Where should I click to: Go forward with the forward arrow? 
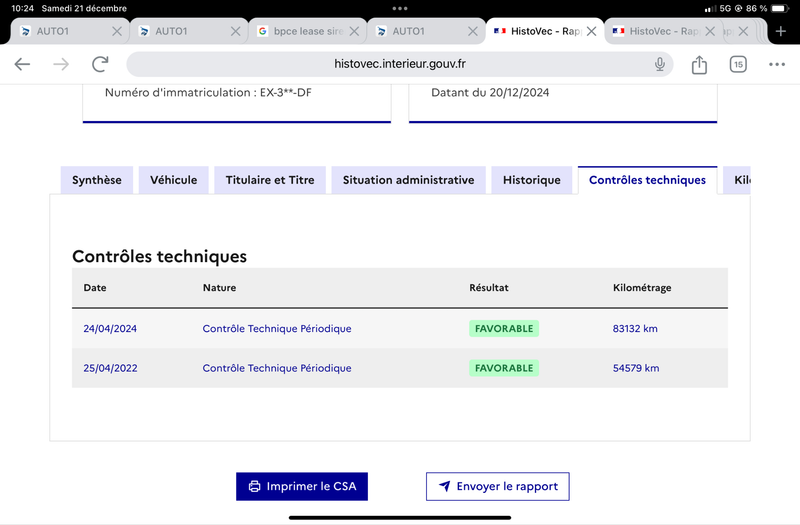pos(61,64)
